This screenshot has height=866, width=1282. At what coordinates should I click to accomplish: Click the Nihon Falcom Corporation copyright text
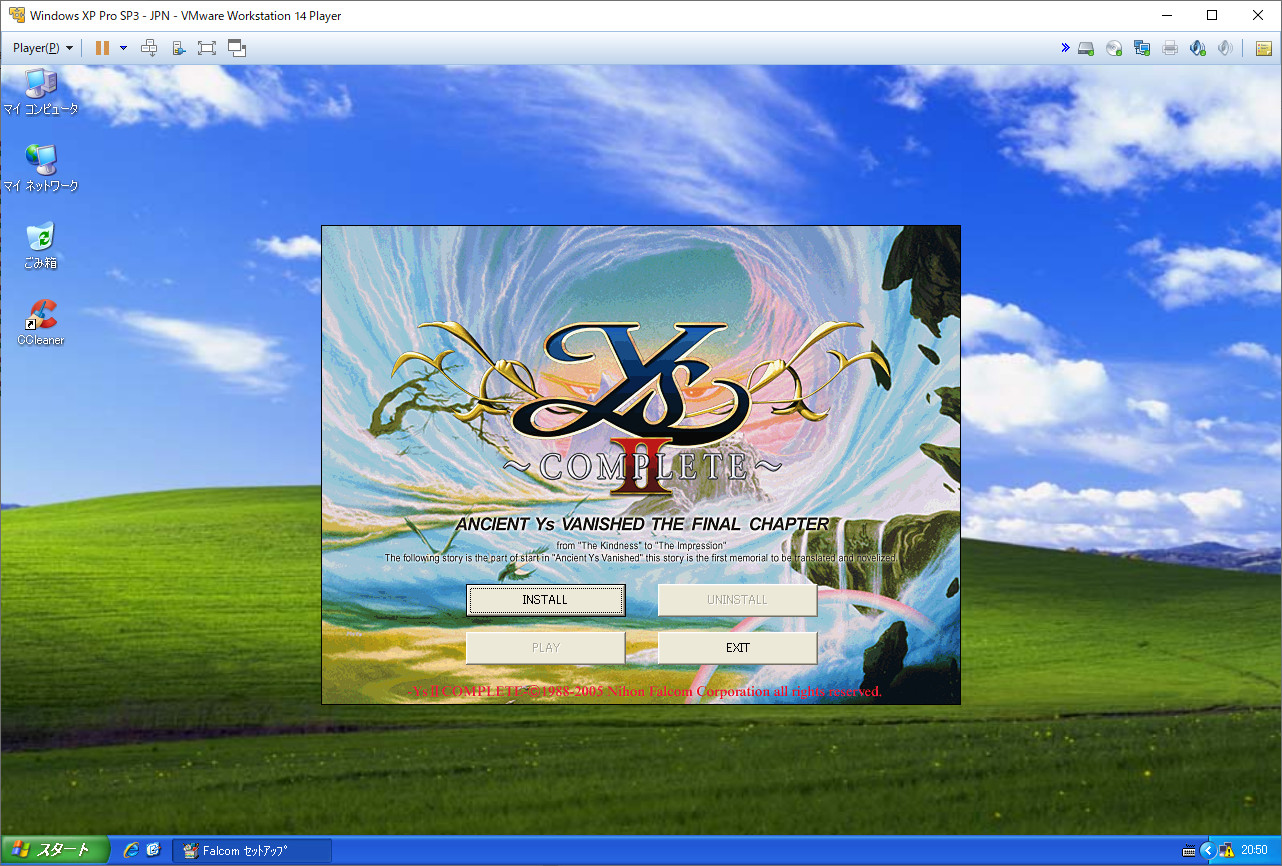[x=645, y=691]
